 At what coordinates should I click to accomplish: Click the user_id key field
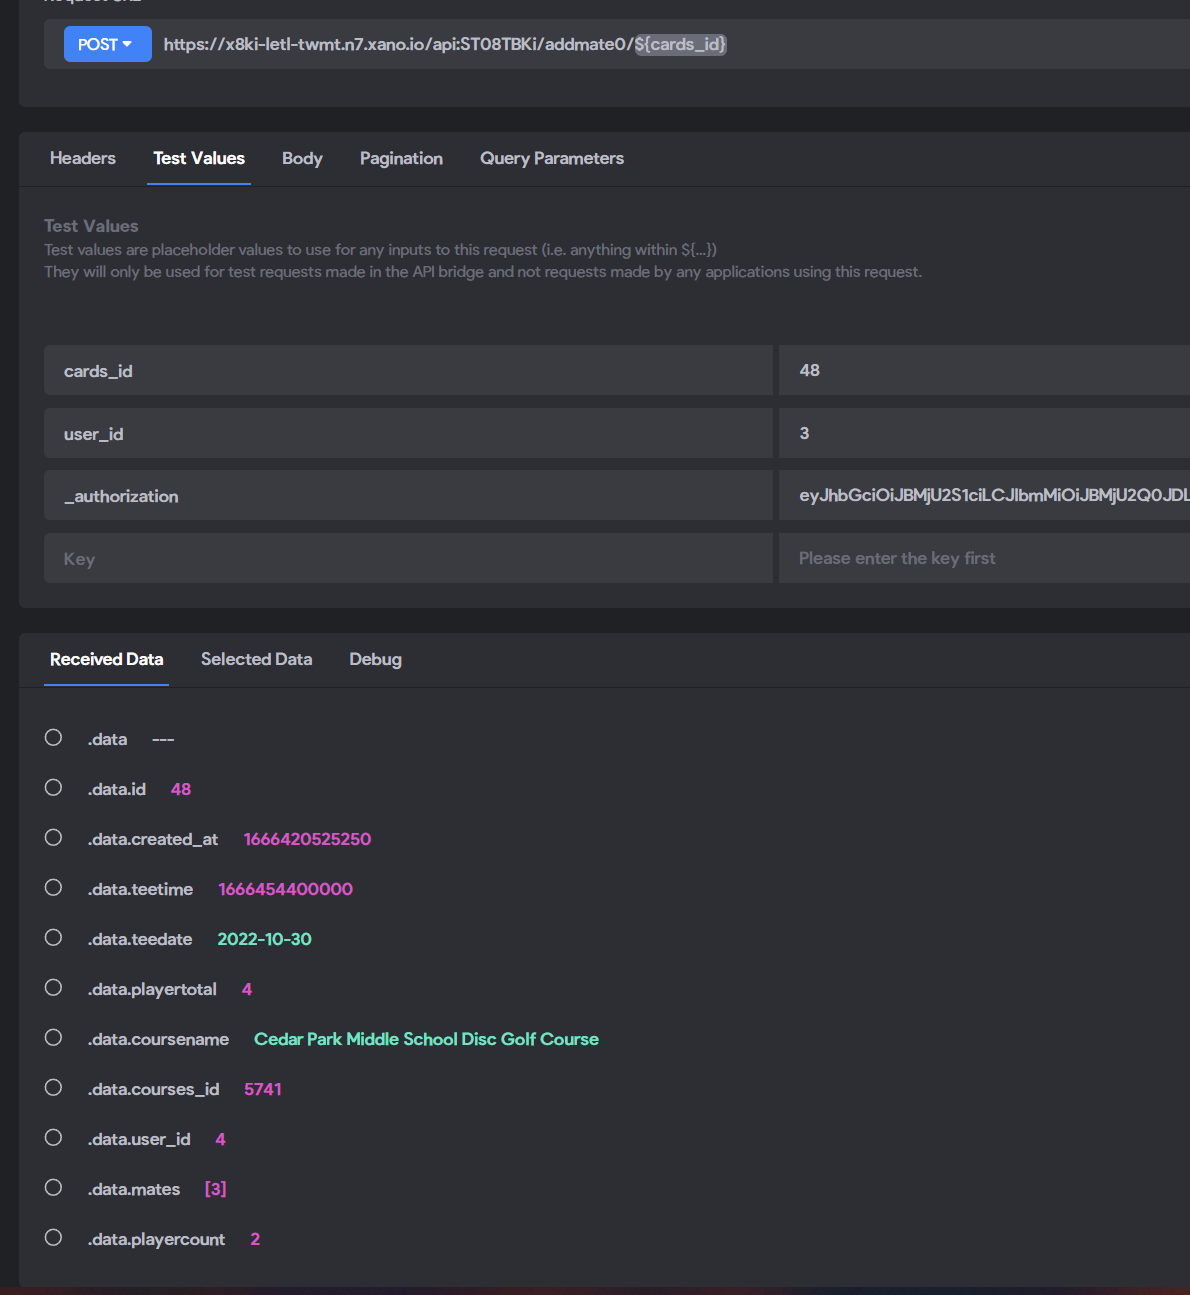(x=408, y=433)
